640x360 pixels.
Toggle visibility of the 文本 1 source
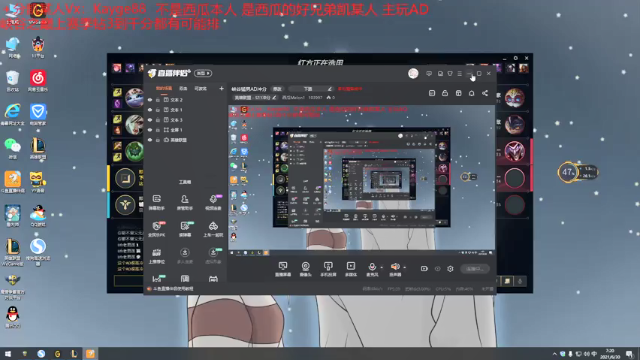[150, 110]
